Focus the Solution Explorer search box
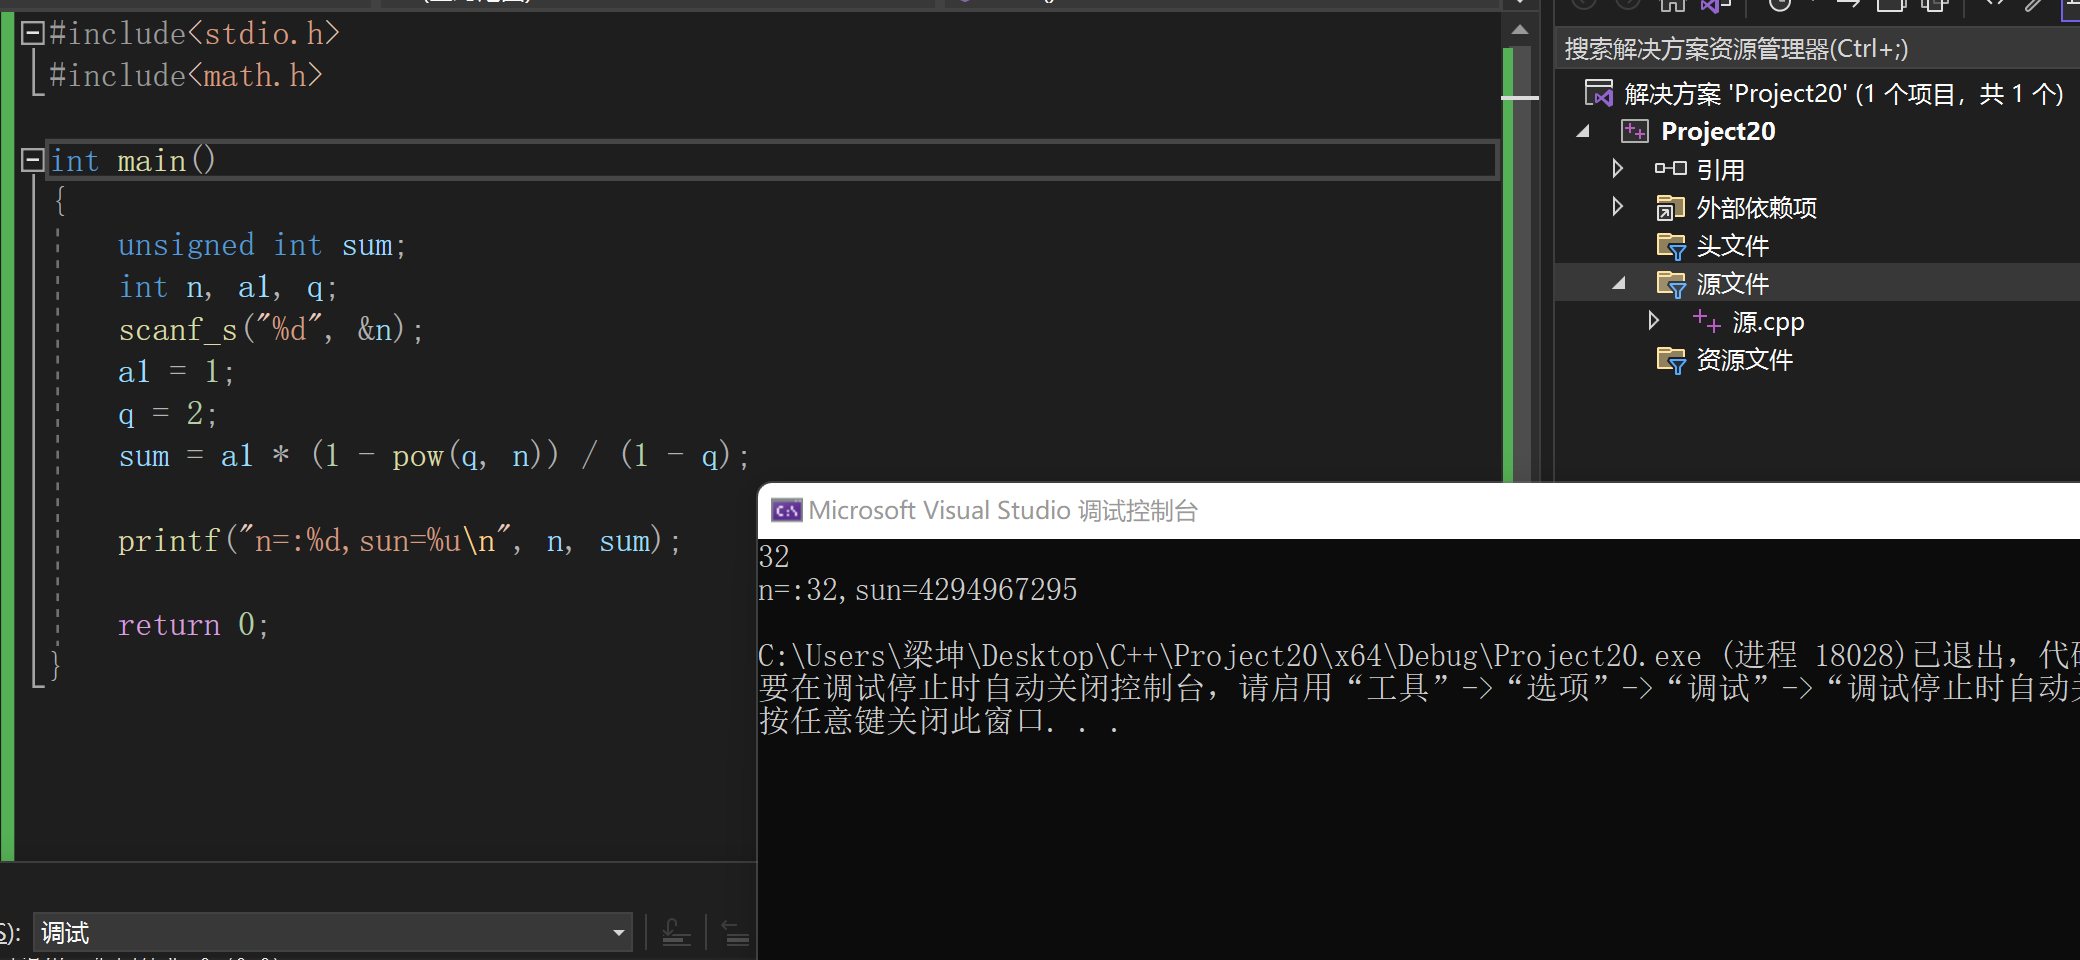Screen dimensions: 2080x960 [x=1816, y=48]
